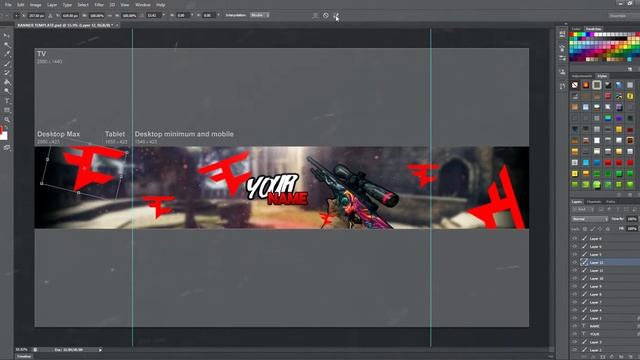Select the History Brush tool
This screenshot has height=360, width=640.
tap(7, 73)
